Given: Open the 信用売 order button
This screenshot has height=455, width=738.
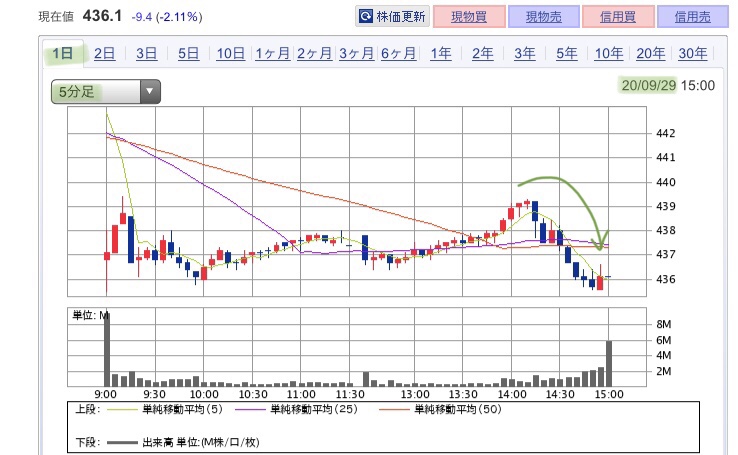Looking at the screenshot, I should (x=692, y=17).
